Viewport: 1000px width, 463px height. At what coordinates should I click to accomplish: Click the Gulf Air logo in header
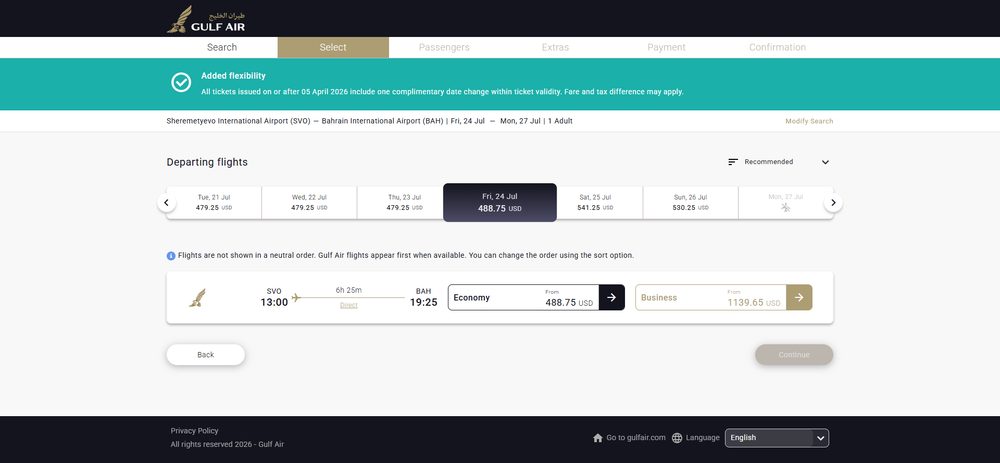pos(206,19)
